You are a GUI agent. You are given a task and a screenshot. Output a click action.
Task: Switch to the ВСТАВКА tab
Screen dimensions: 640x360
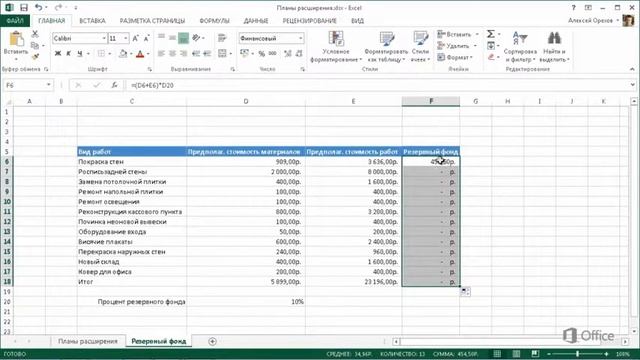coord(92,20)
